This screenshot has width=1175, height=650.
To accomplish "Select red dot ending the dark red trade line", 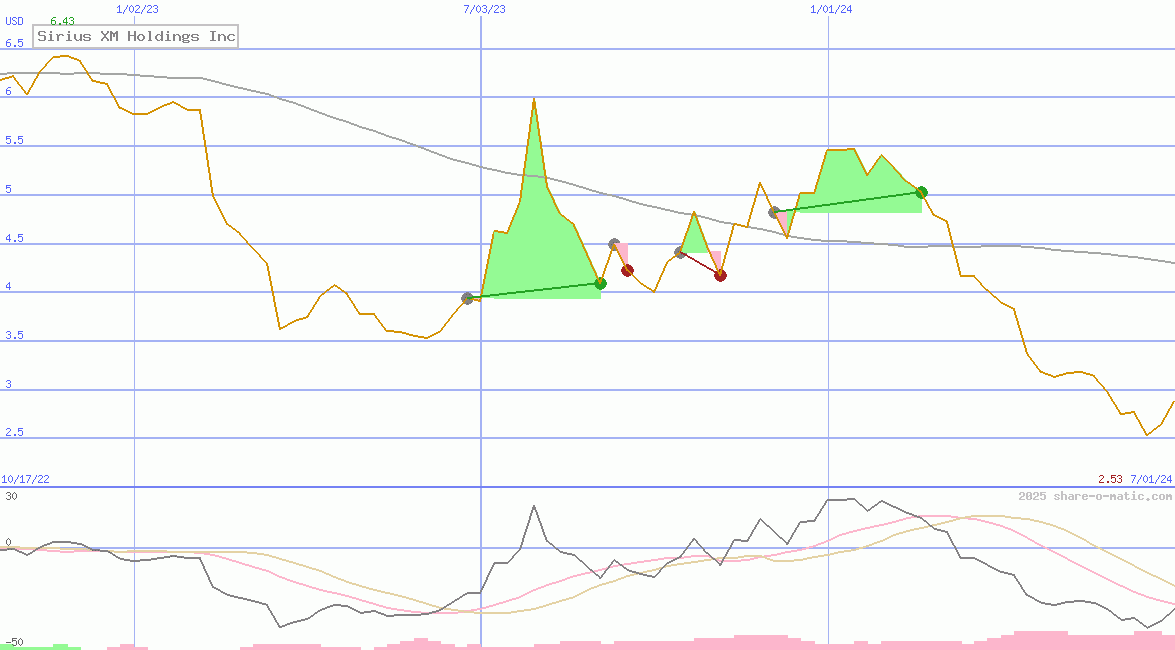I will click(x=720, y=275).
